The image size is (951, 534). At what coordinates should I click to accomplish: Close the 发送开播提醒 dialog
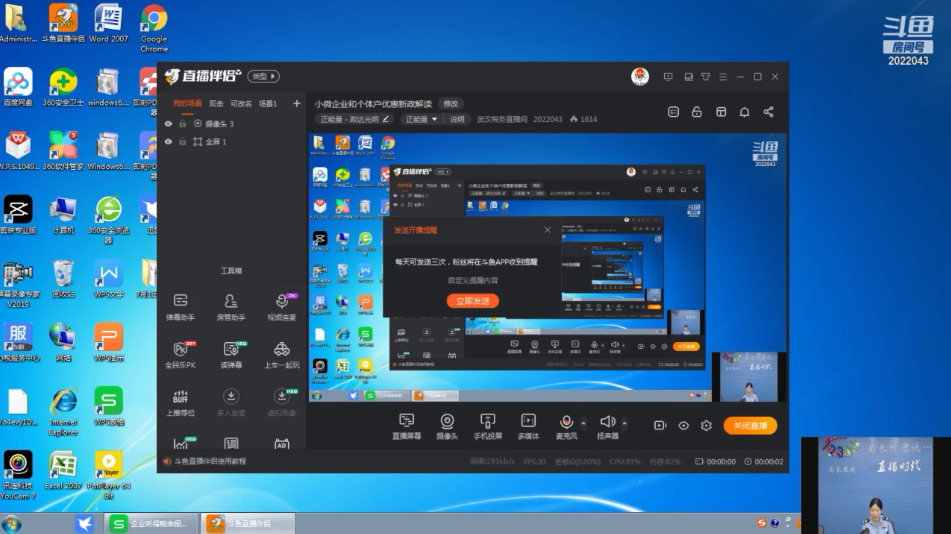pos(548,230)
